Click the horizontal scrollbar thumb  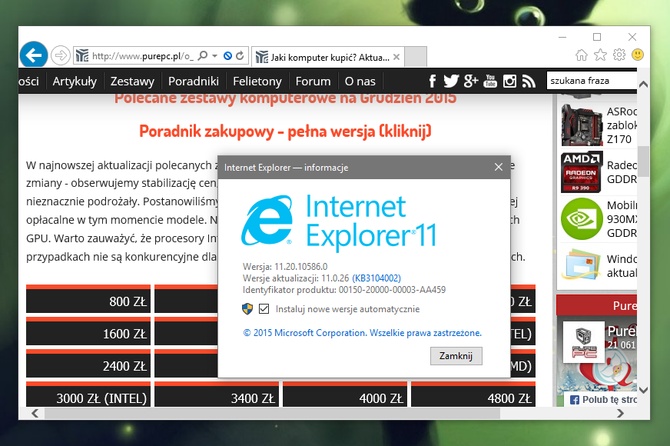click(x=272, y=413)
